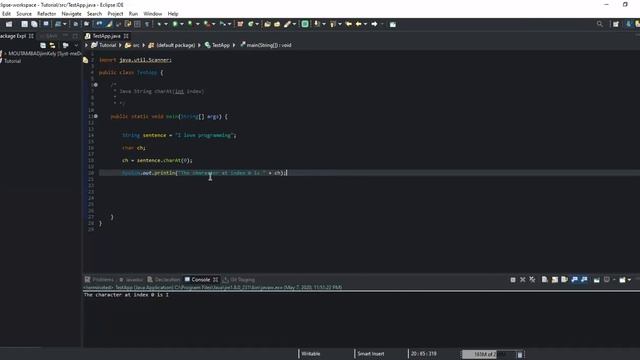This screenshot has height=360, width=640.
Task: Switch to the Java perspective icon
Action: (629, 24)
